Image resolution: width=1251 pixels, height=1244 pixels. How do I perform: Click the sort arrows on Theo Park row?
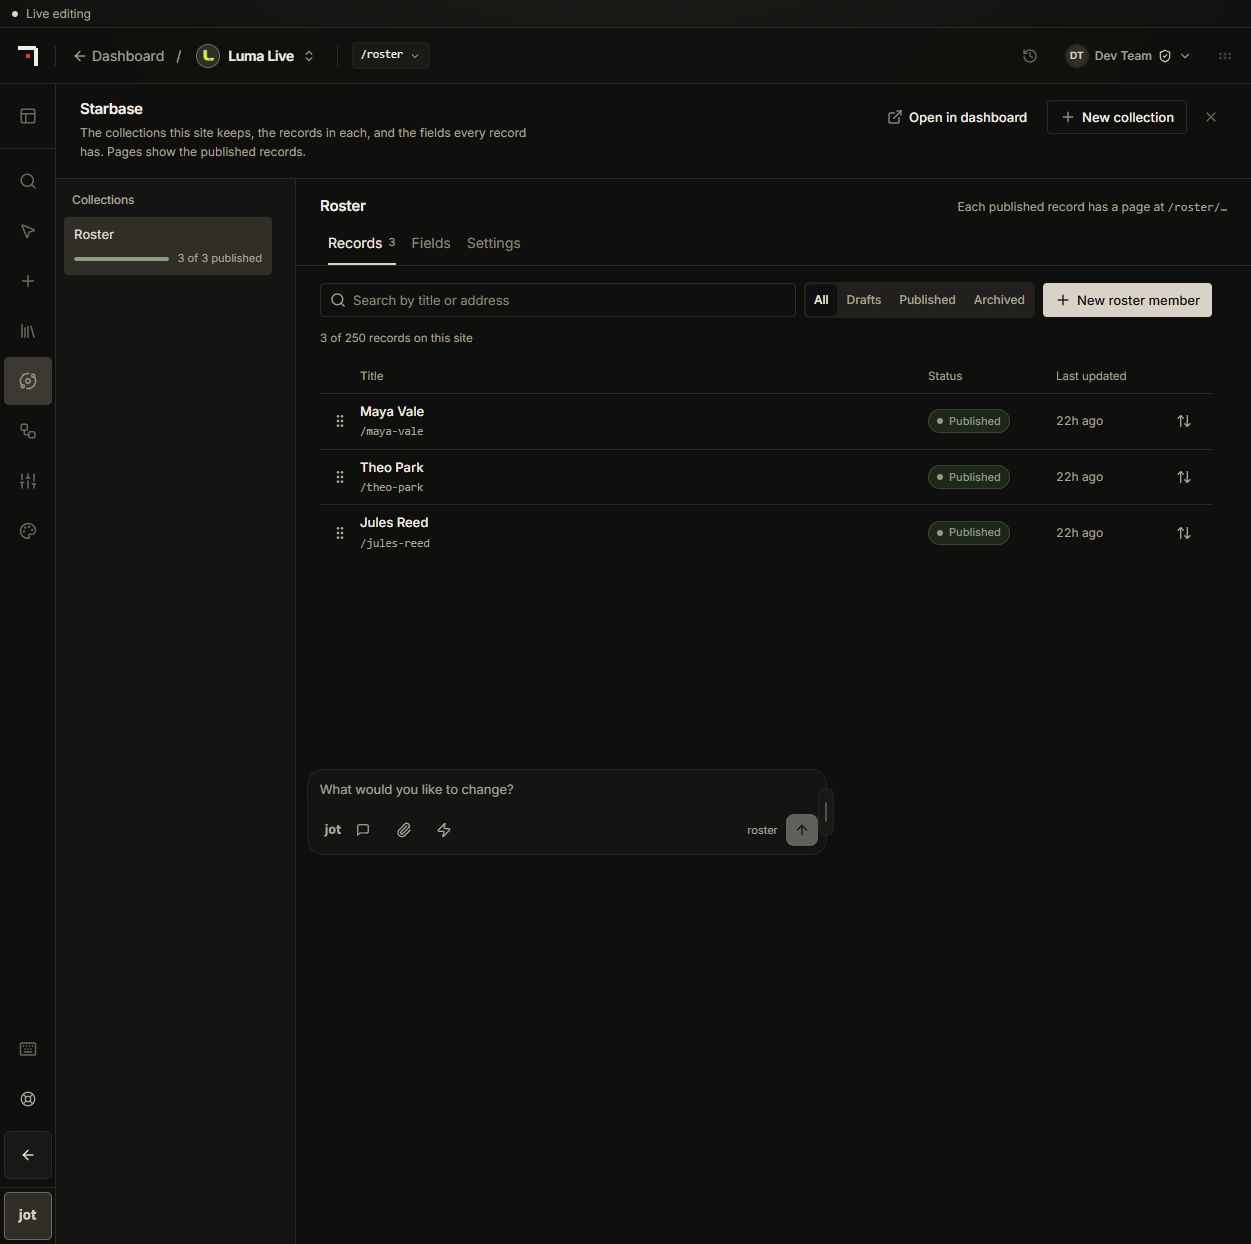coord(1184,477)
